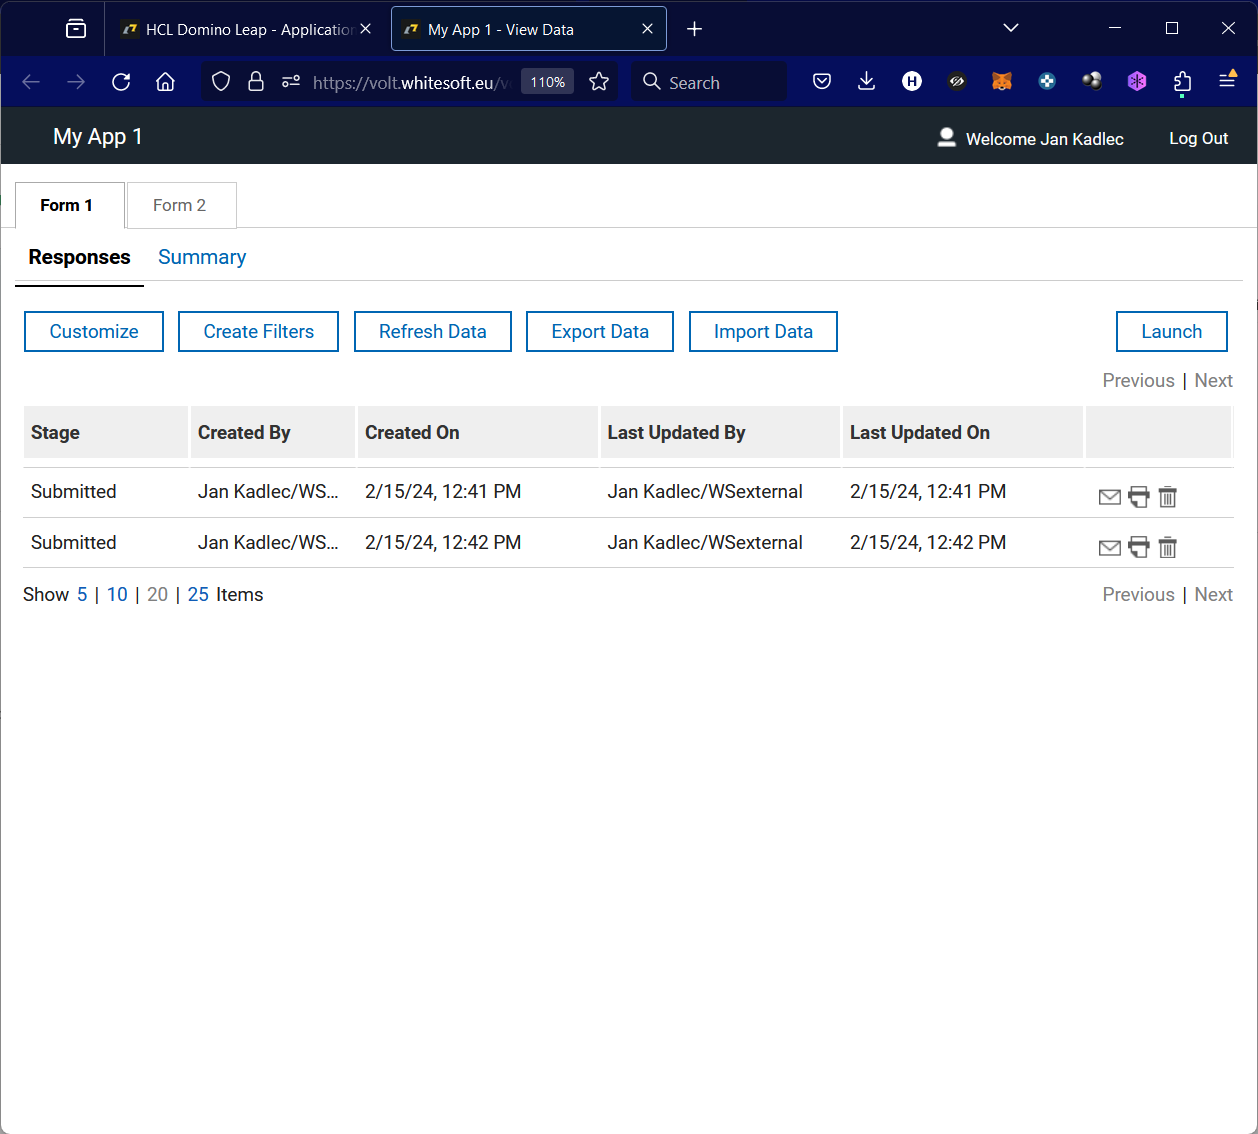The height and width of the screenshot is (1134, 1258).
Task: Open the MetaMask extension icon
Action: [x=1002, y=81]
